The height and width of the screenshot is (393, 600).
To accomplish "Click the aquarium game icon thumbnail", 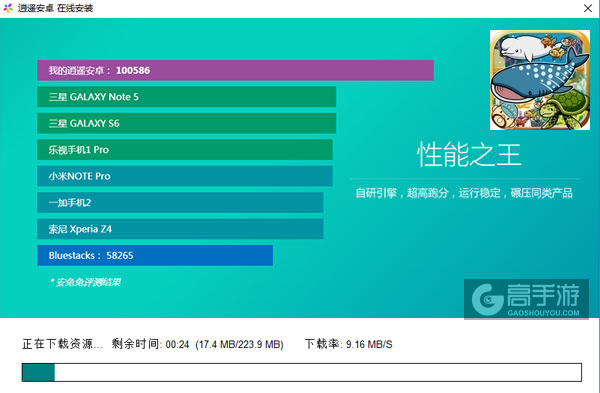I will [x=540, y=80].
